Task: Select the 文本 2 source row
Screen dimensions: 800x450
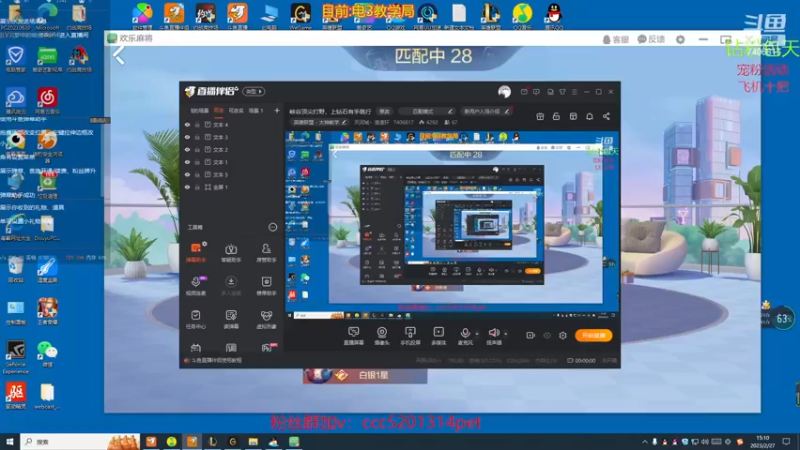Action: (232, 149)
